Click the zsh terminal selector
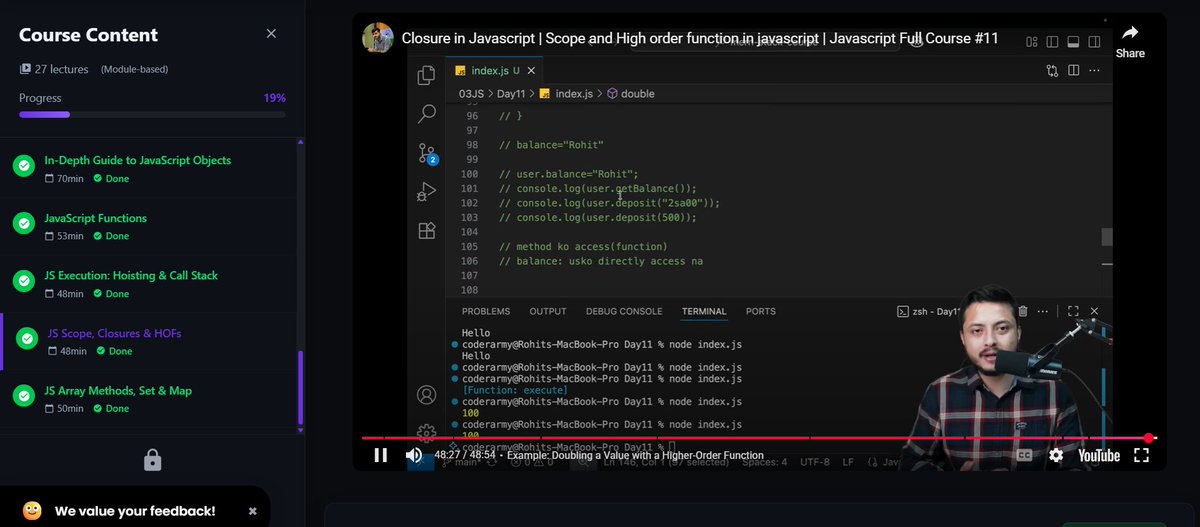This screenshot has width=1200, height=527. pos(929,312)
